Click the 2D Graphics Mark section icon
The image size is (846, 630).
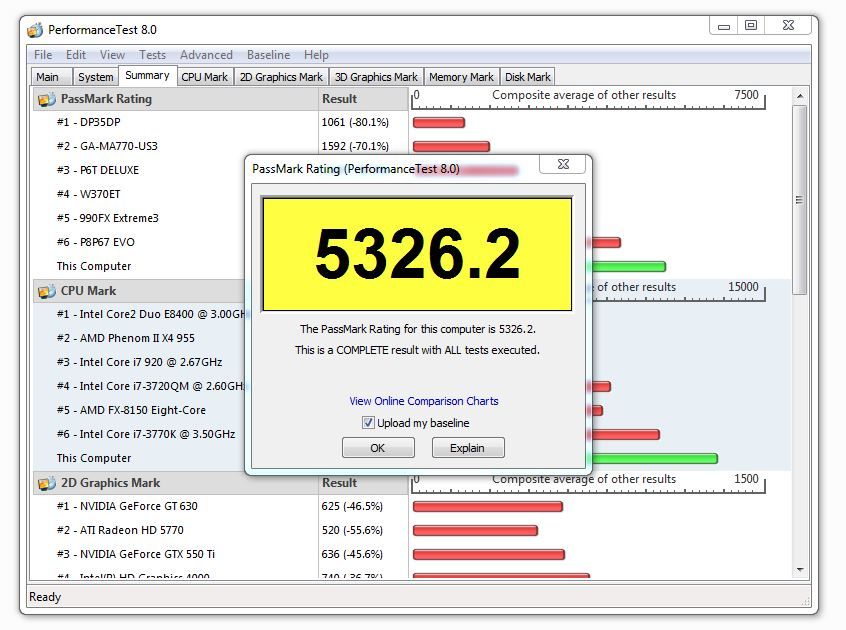[46, 483]
